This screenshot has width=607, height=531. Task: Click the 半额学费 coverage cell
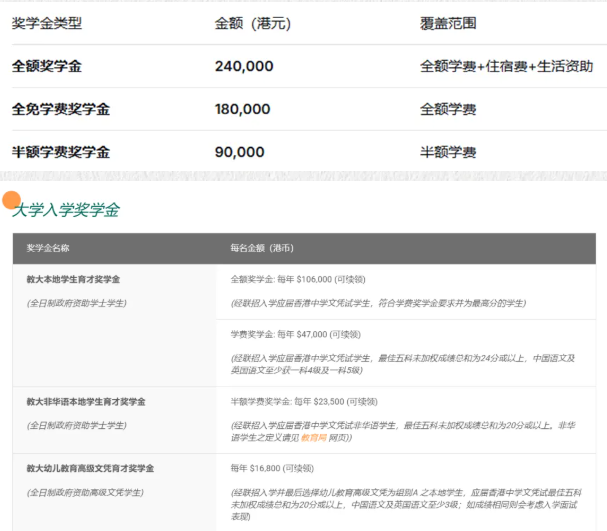[x=448, y=152]
